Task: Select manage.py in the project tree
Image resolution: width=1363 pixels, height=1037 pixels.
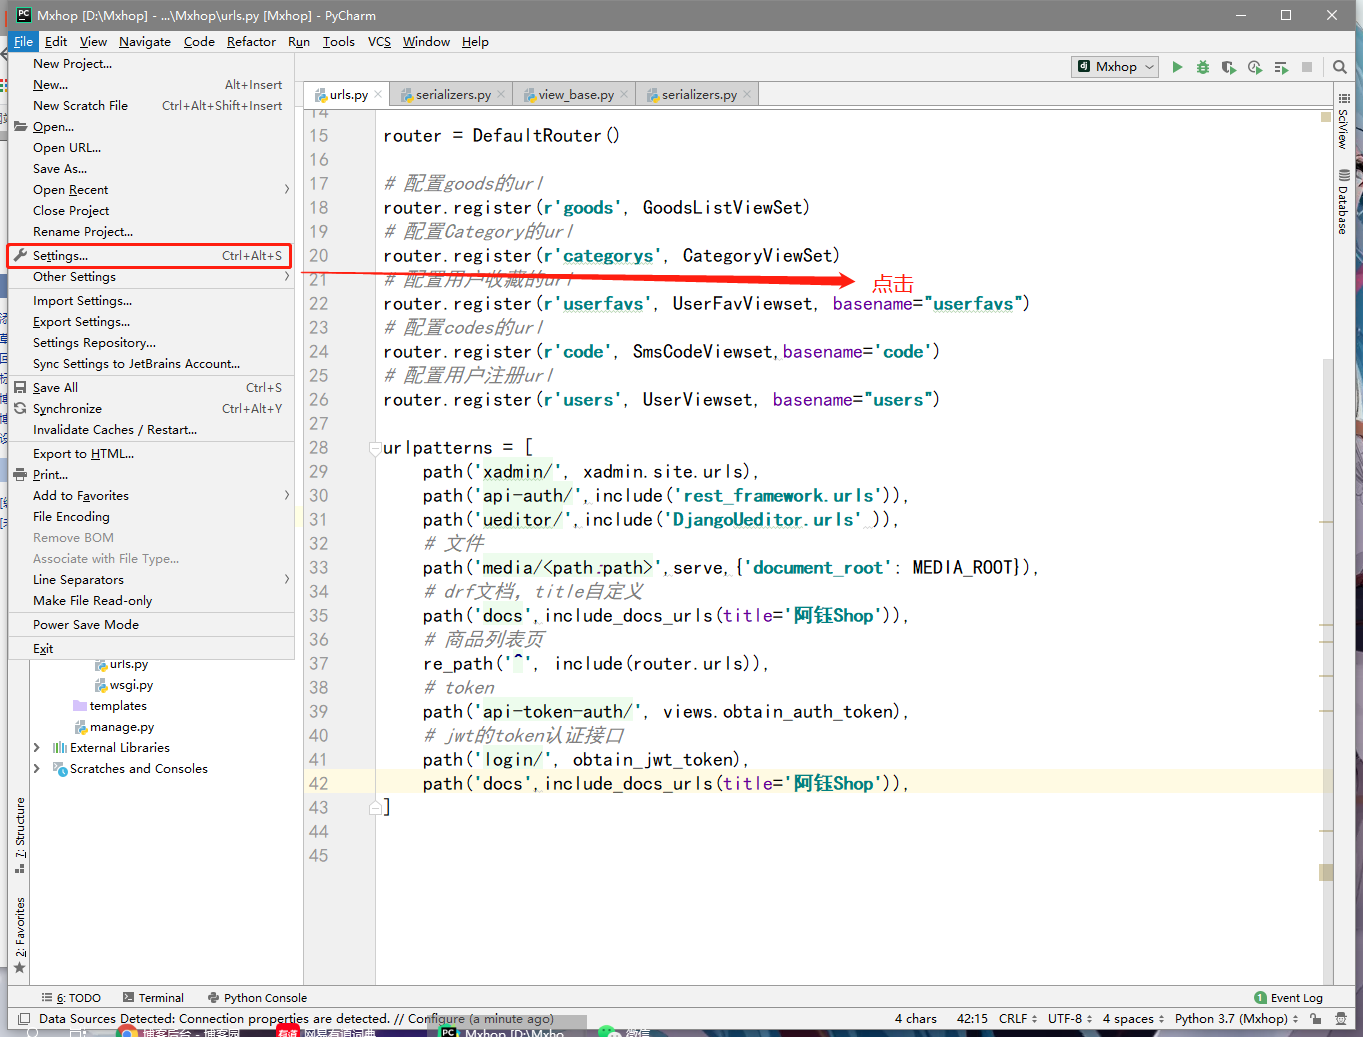Action: (121, 727)
